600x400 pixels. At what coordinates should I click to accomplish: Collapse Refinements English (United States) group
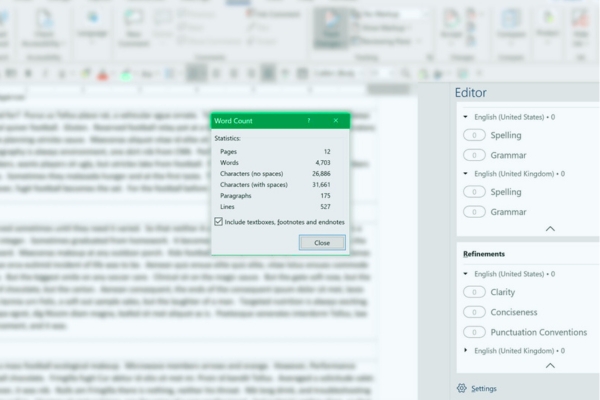[465, 274]
